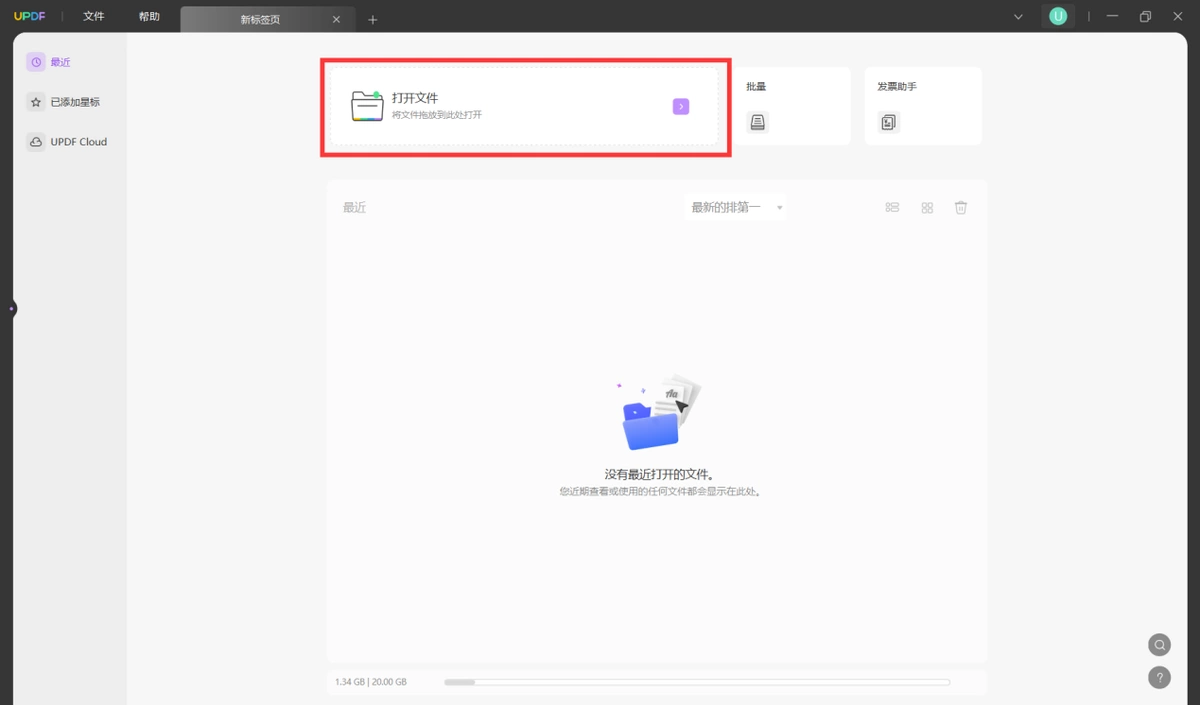Click the trash icon to clear recents
The height and width of the screenshot is (705, 1200).
(x=961, y=207)
